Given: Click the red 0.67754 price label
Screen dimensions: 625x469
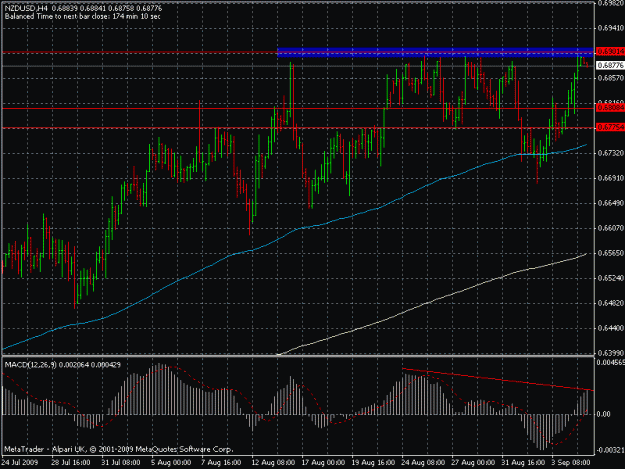Looking at the screenshot, I should [610, 127].
